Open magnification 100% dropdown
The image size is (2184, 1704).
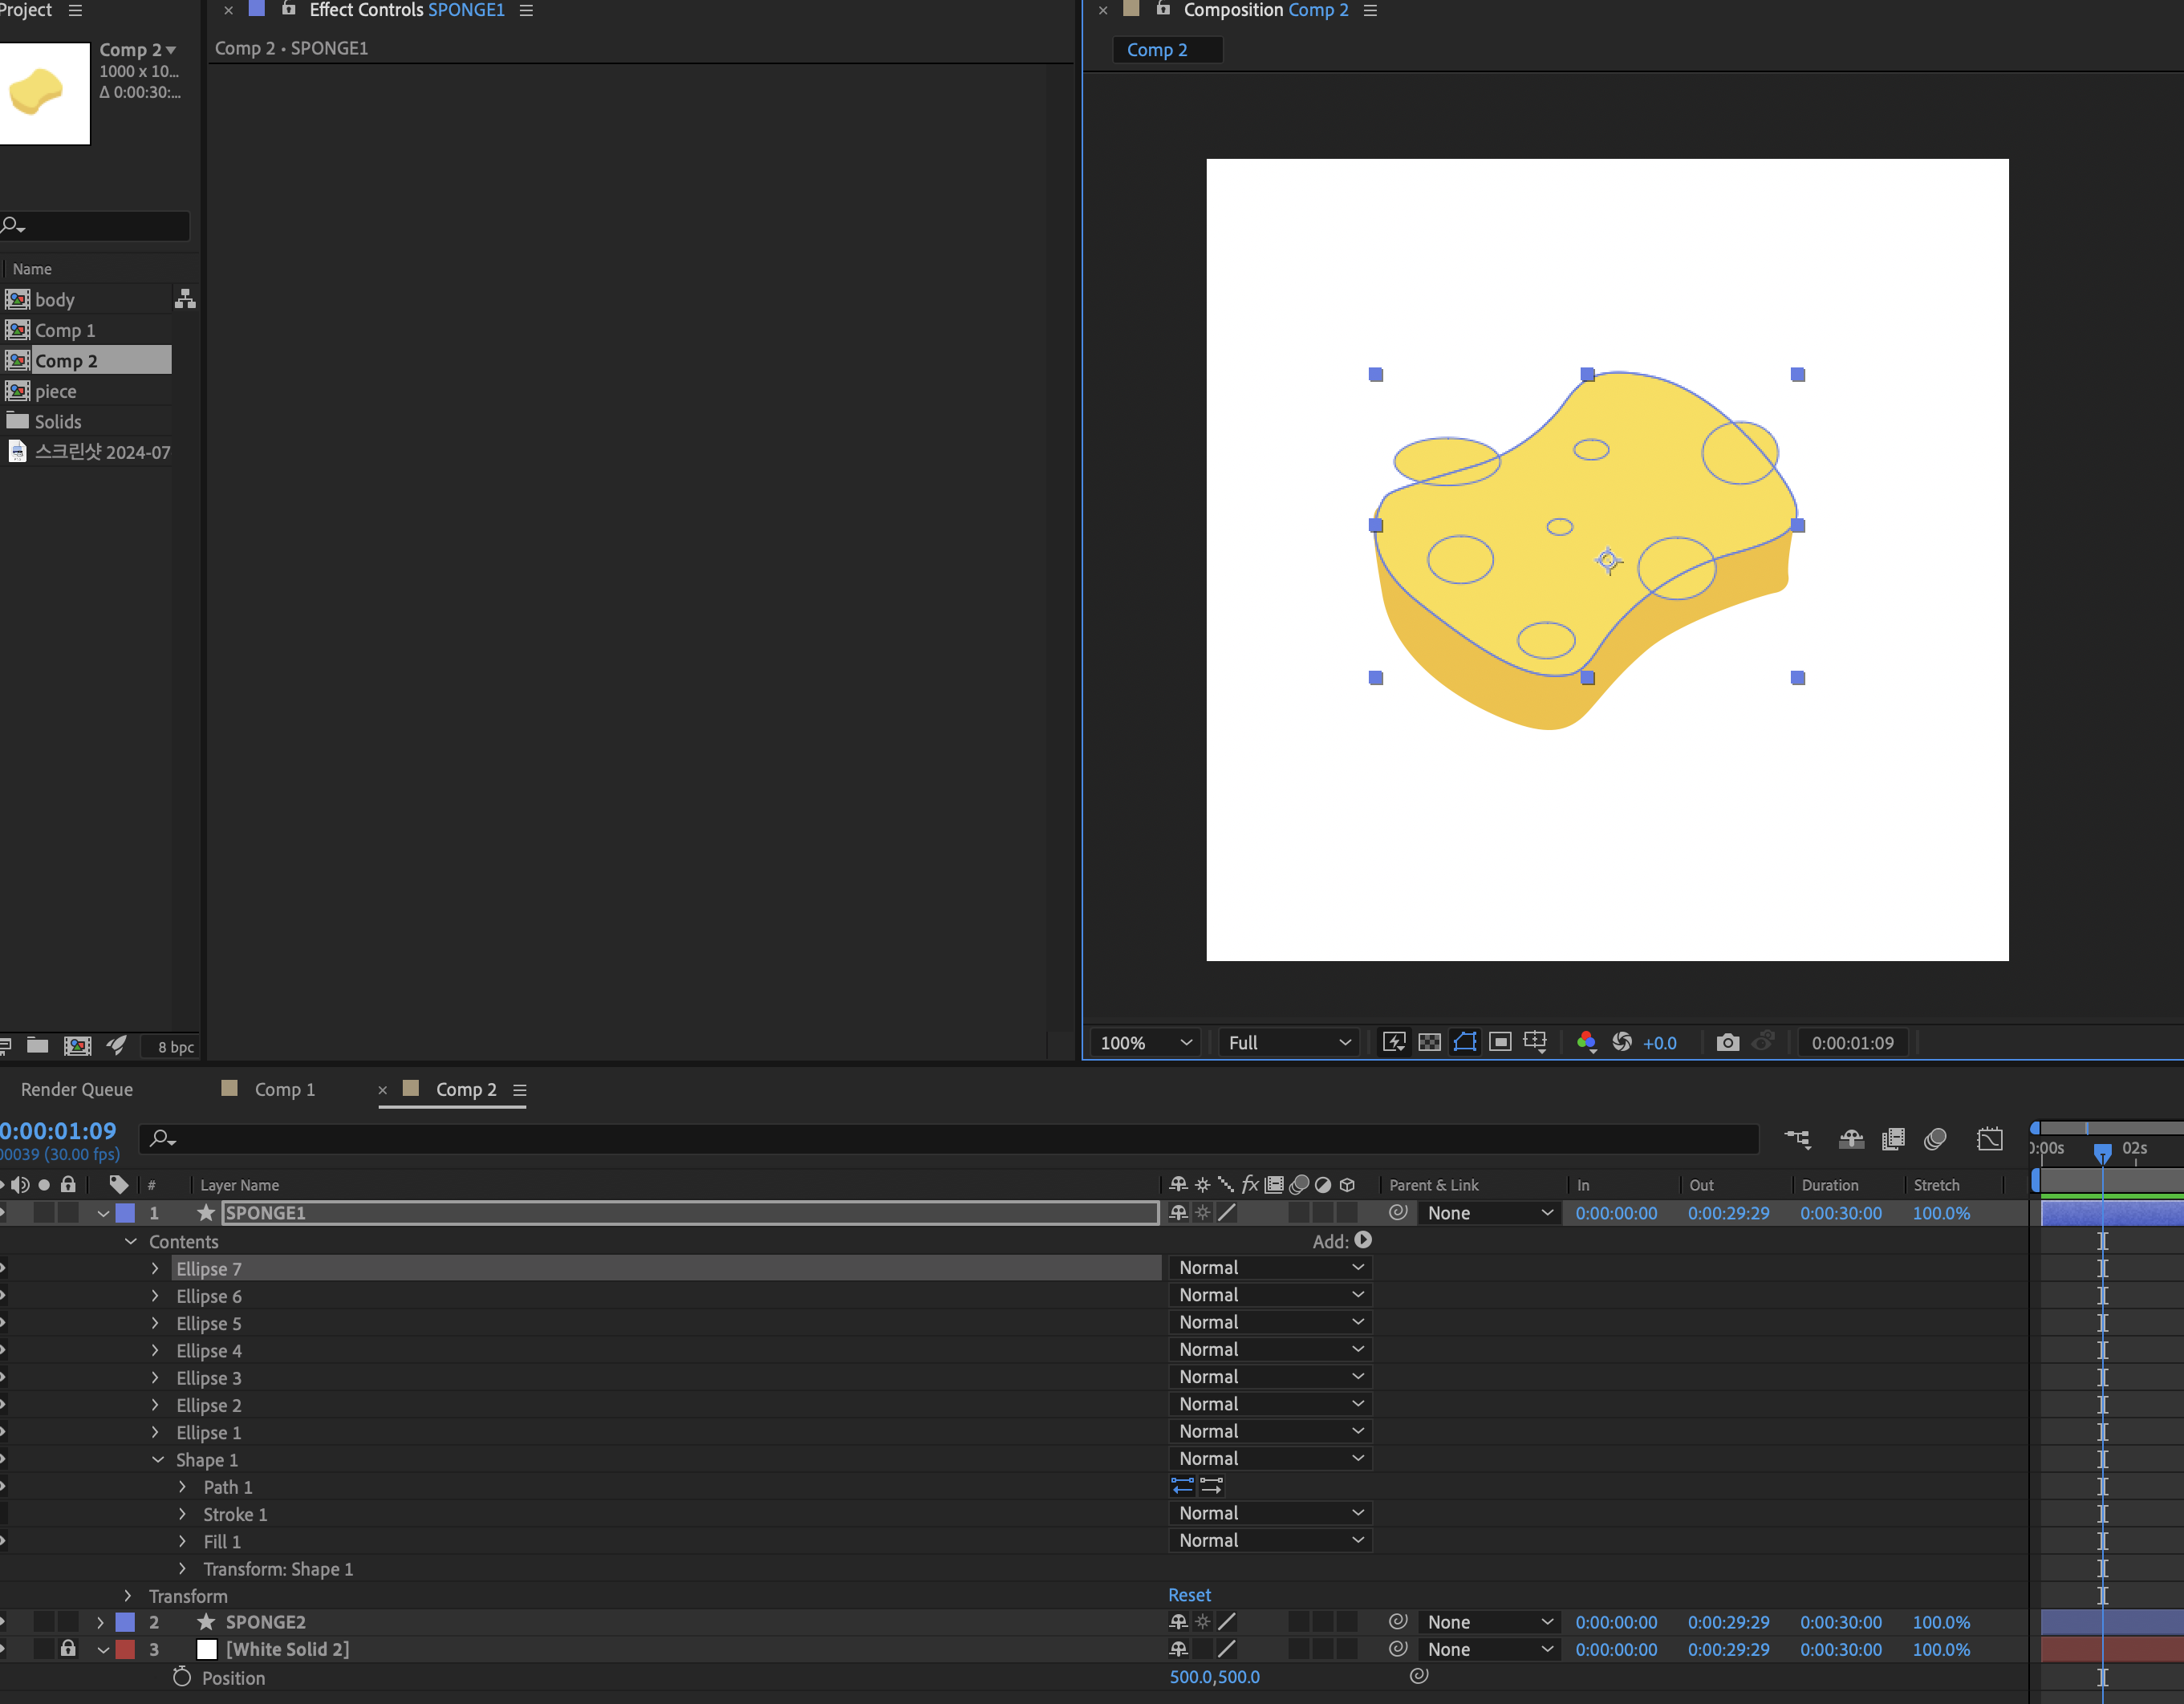(x=1146, y=1042)
